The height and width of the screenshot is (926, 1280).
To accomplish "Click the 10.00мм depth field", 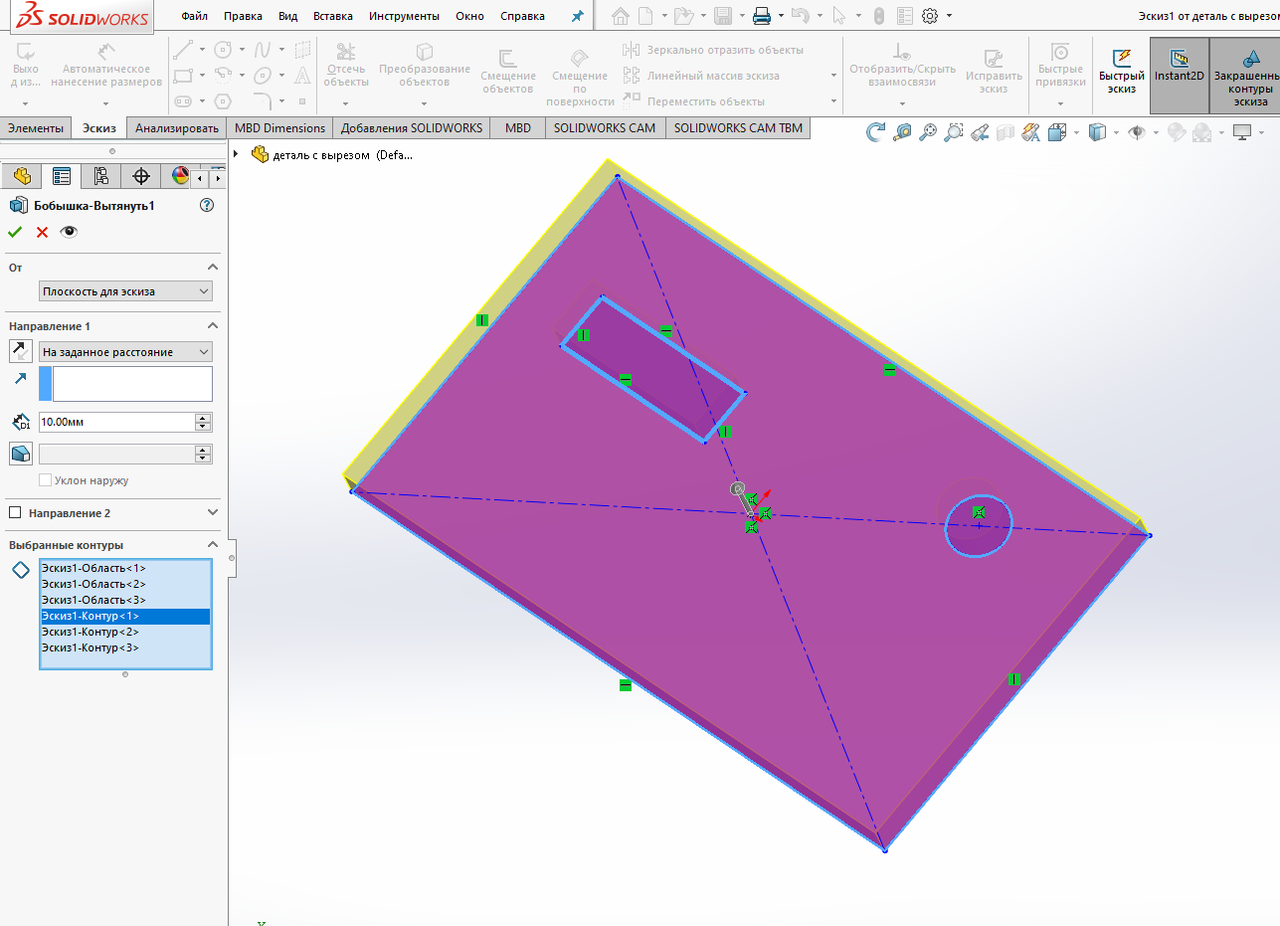I will [117, 422].
